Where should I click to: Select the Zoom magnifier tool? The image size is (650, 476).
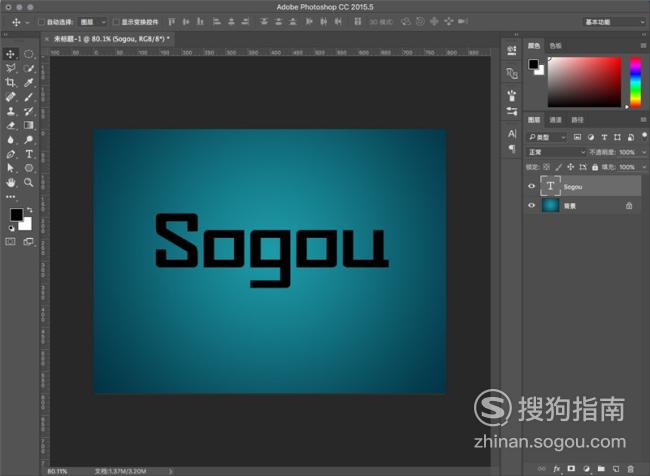coord(29,182)
